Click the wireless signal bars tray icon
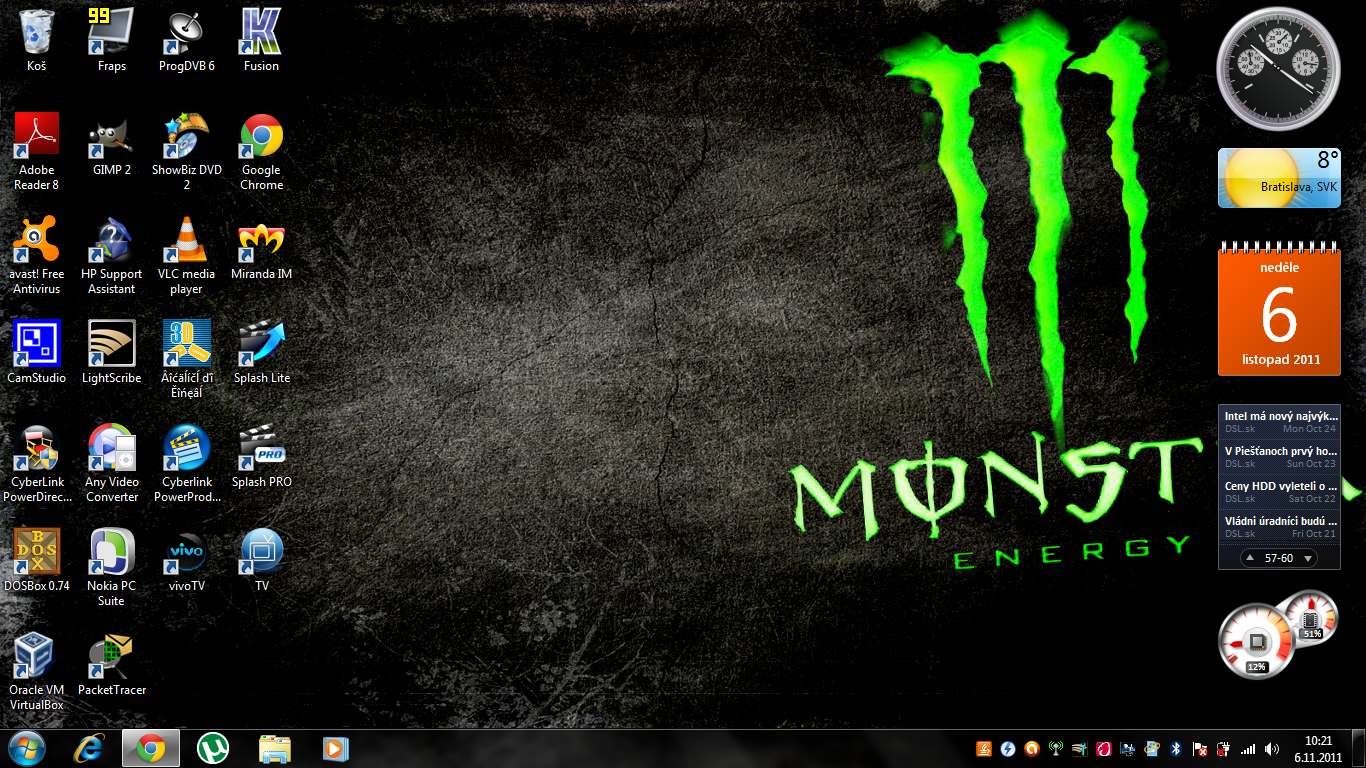Image resolution: width=1366 pixels, height=768 pixels. point(1247,748)
